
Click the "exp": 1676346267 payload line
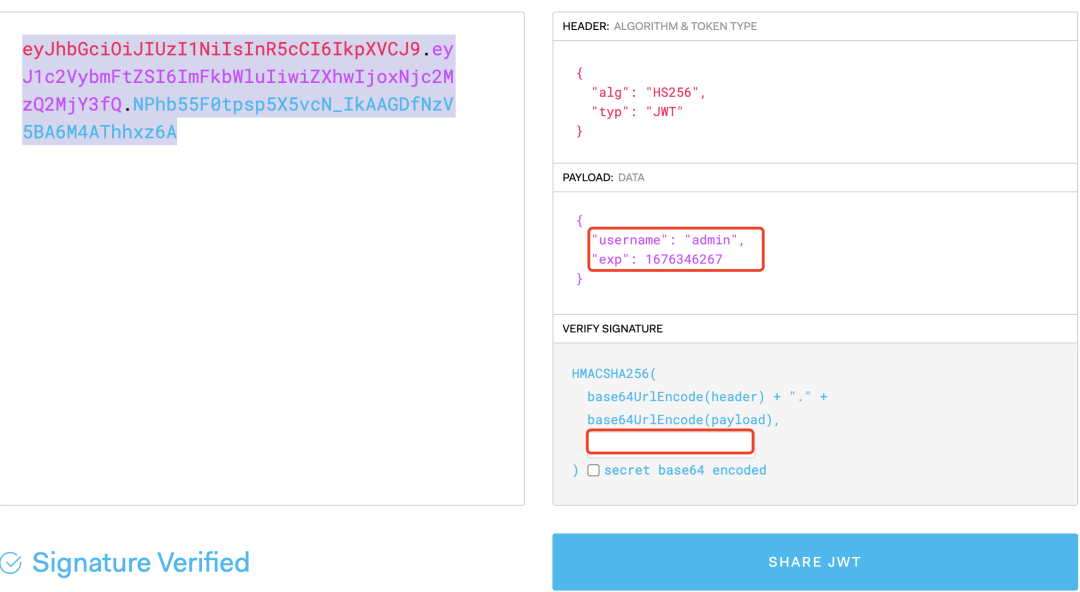(x=657, y=260)
